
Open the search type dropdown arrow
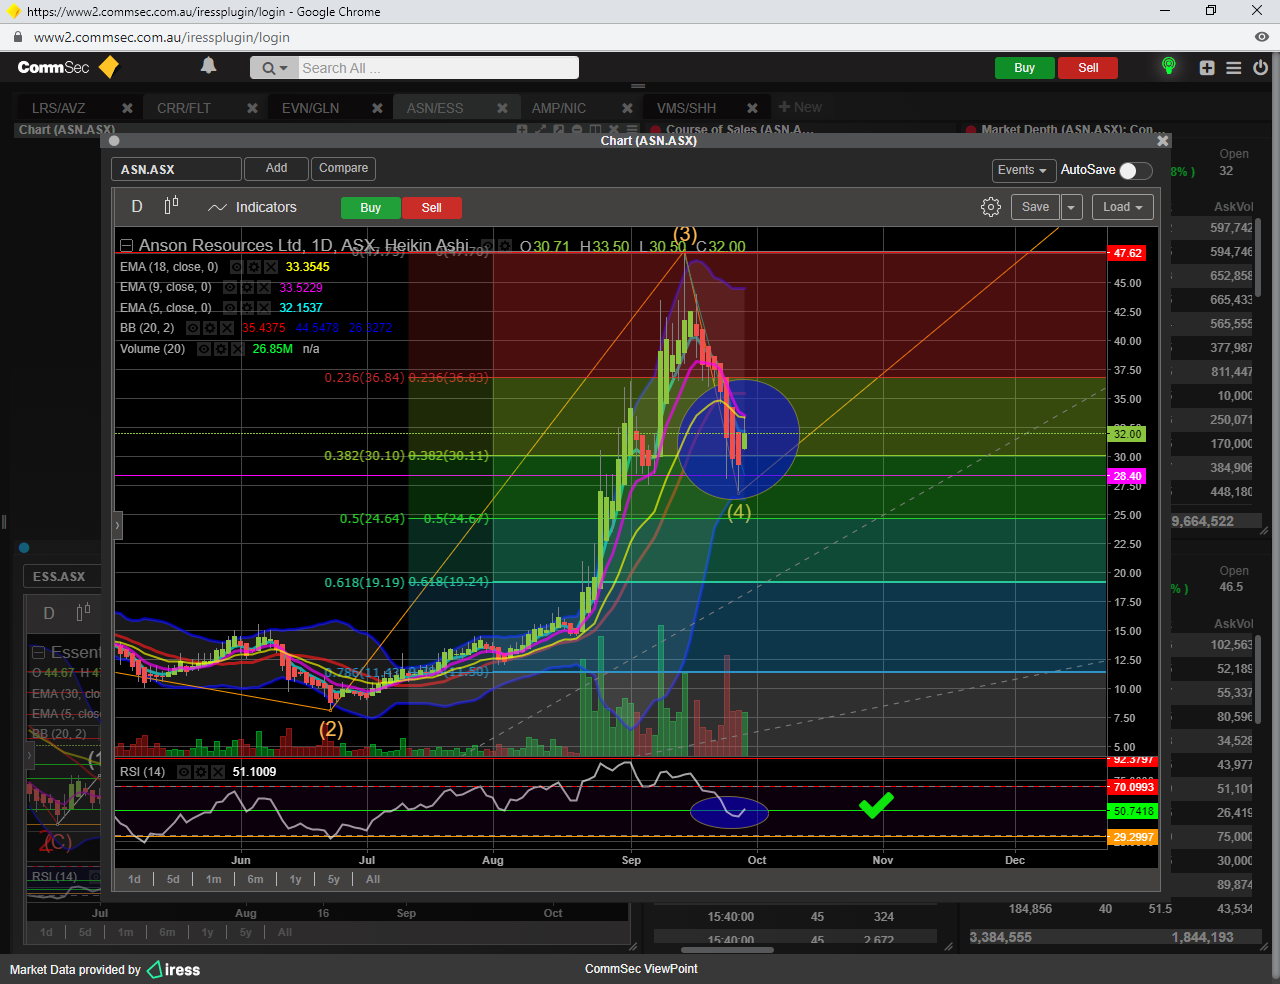(283, 68)
